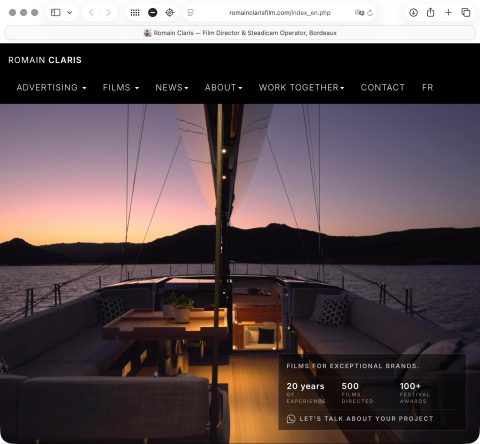The height and width of the screenshot is (444, 480).
Task: Switch language to FR
Action: coord(427,87)
